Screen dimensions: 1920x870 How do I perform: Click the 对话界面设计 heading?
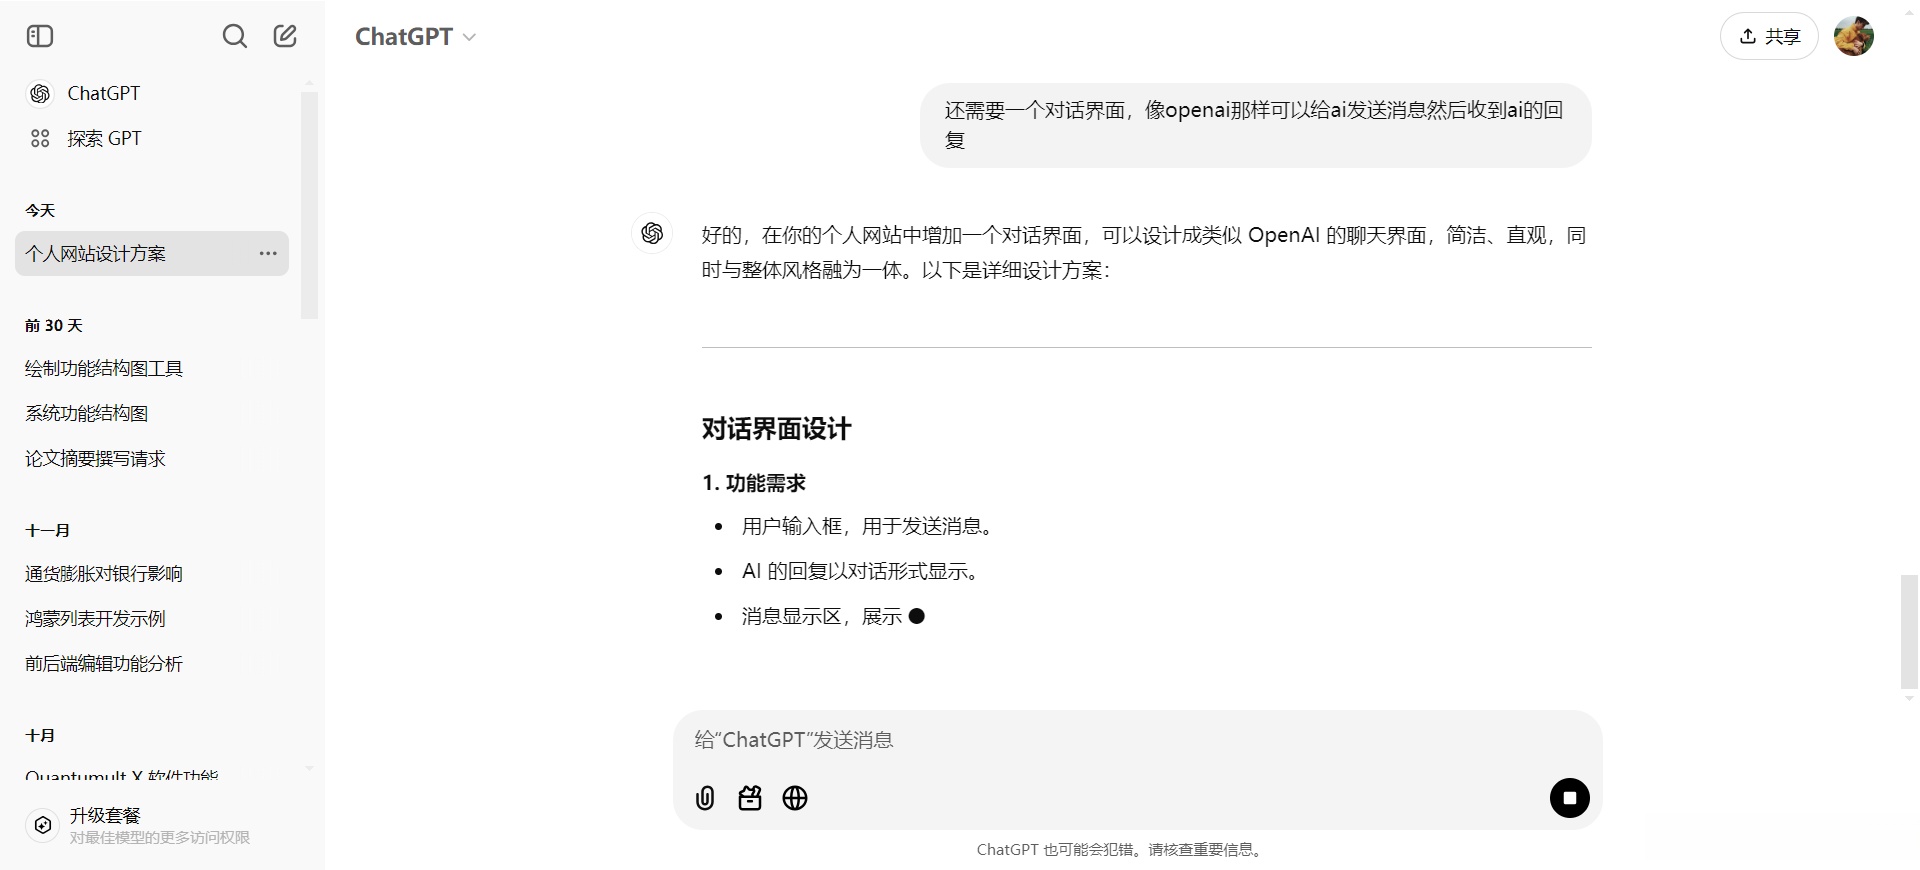[x=776, y=430]
